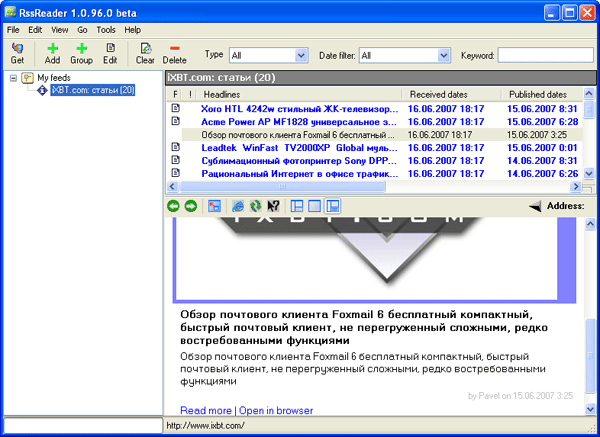Select headline Сублимационный фотопринтер Sony DPP

299,161
